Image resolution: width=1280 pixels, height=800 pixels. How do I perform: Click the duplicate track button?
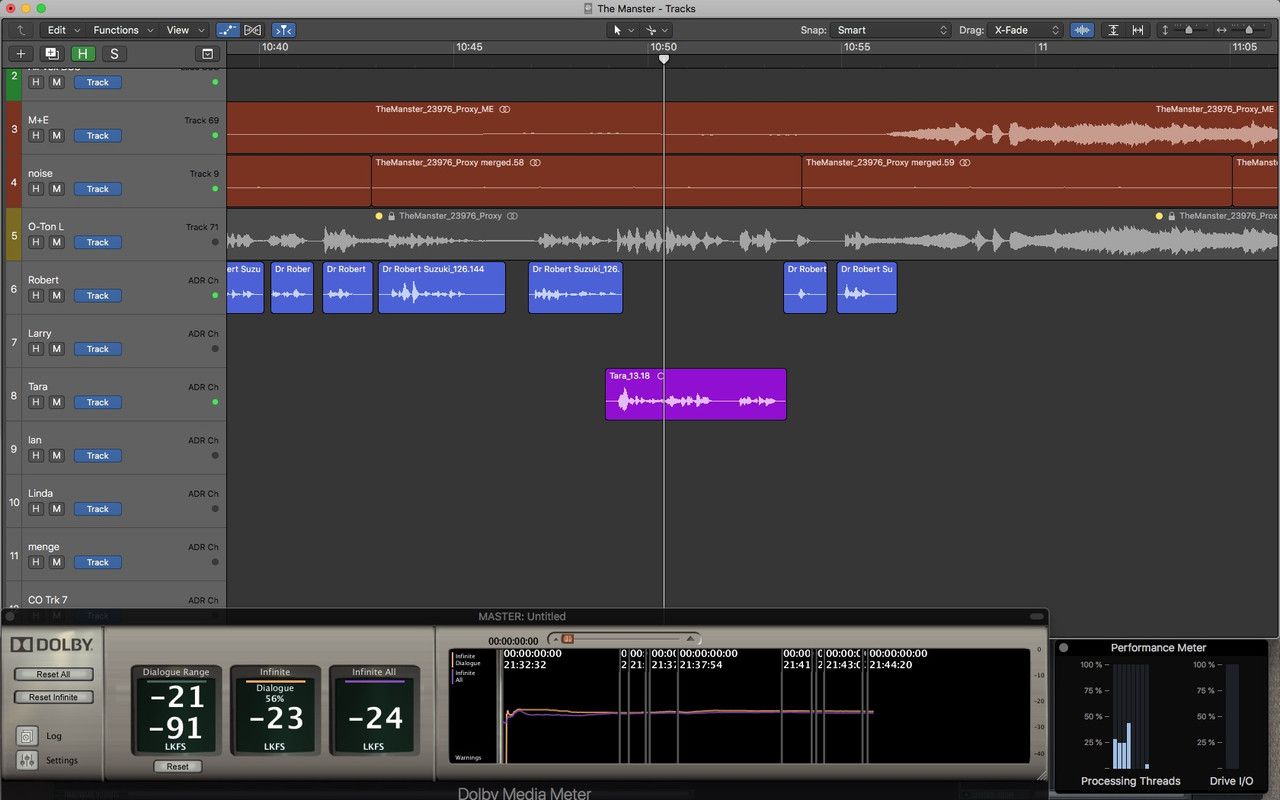[x=51, y=54]
